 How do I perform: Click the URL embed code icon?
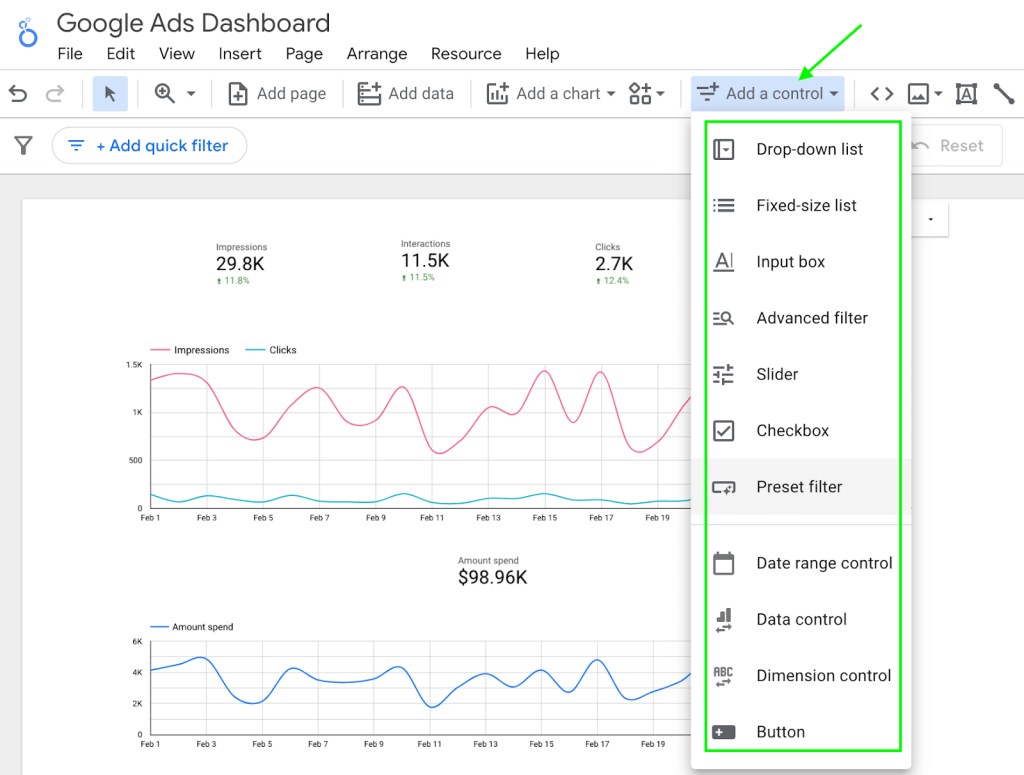[x=882, y=94]
